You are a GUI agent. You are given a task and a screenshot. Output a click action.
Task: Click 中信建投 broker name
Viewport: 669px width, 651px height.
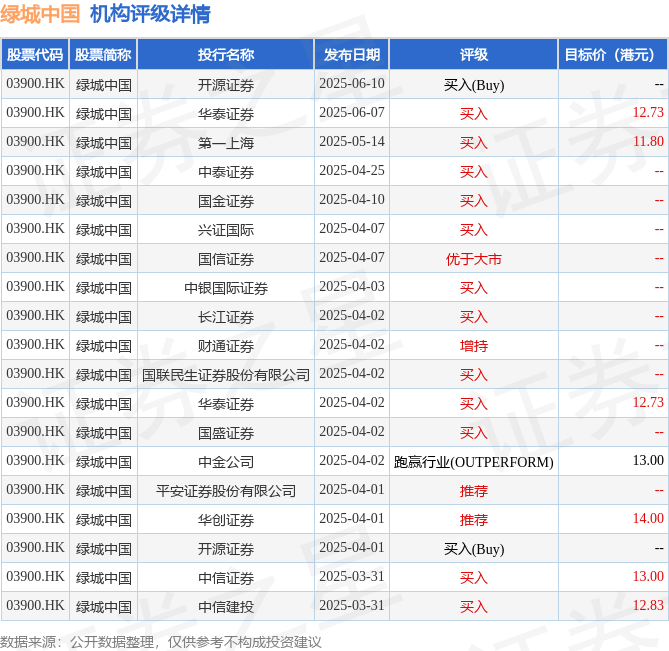coord(226,607)
